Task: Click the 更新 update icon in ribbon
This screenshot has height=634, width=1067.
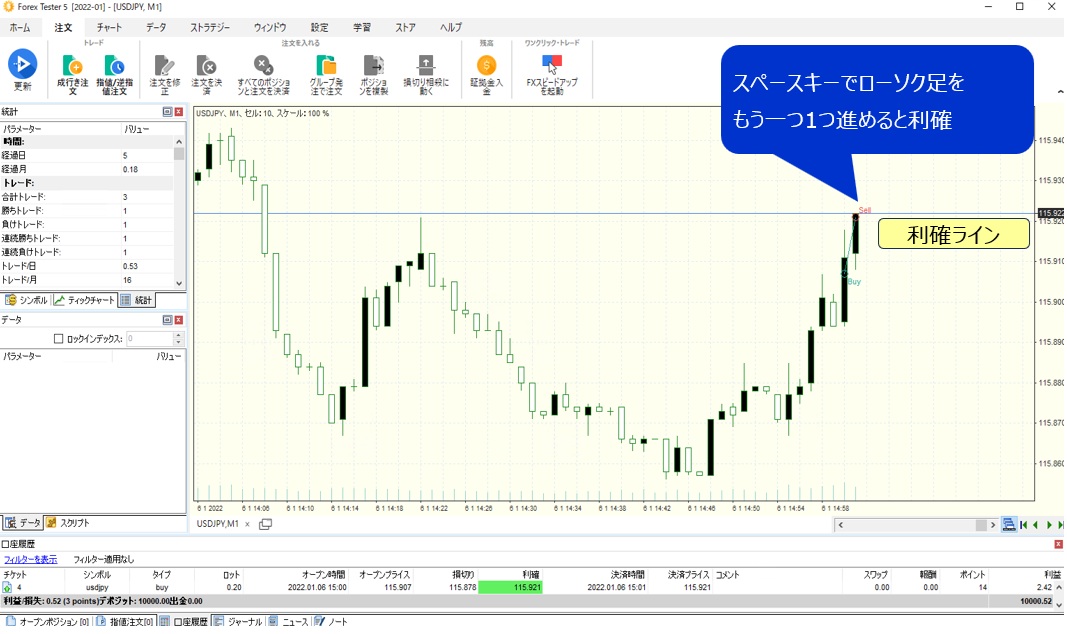Action: click(x=22, y=66)
